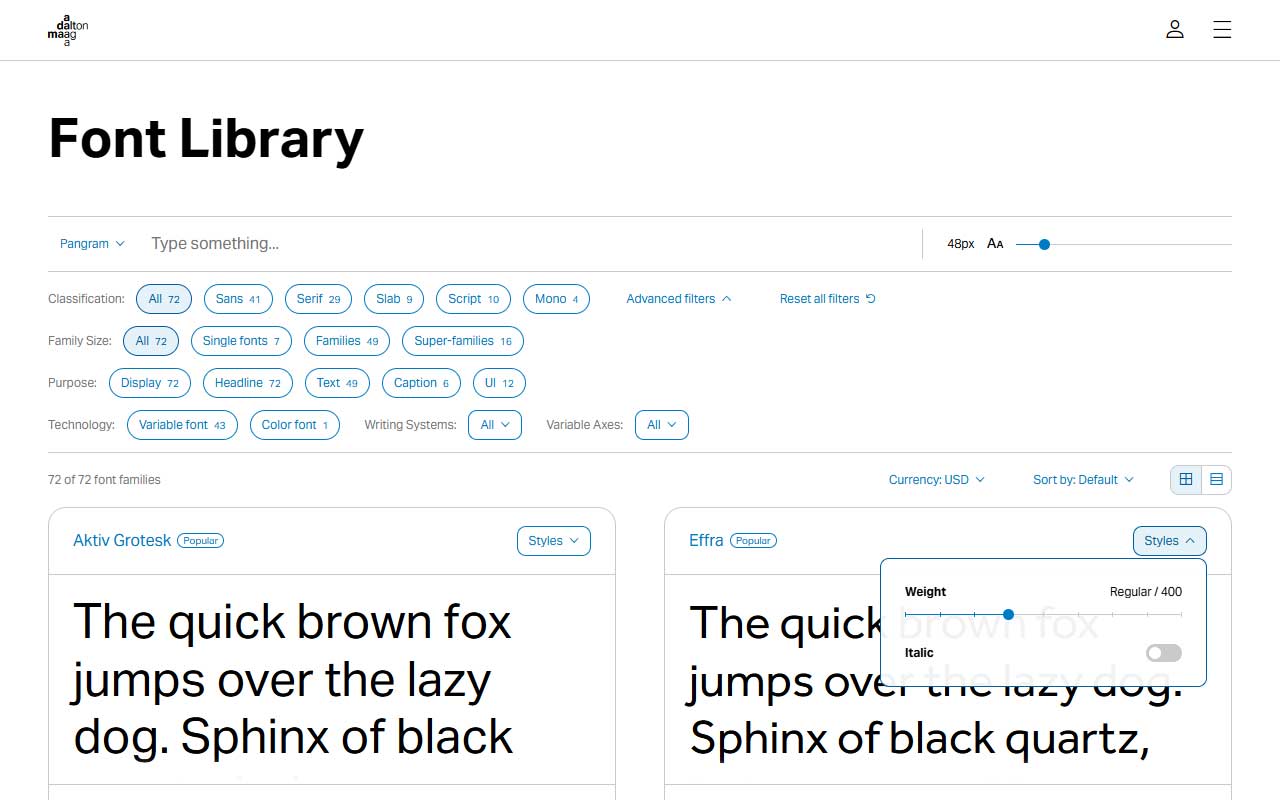Switch to list view layout
Image resolution: width=1280 pixels, height=800 pixels.
tap(1216, 479)
